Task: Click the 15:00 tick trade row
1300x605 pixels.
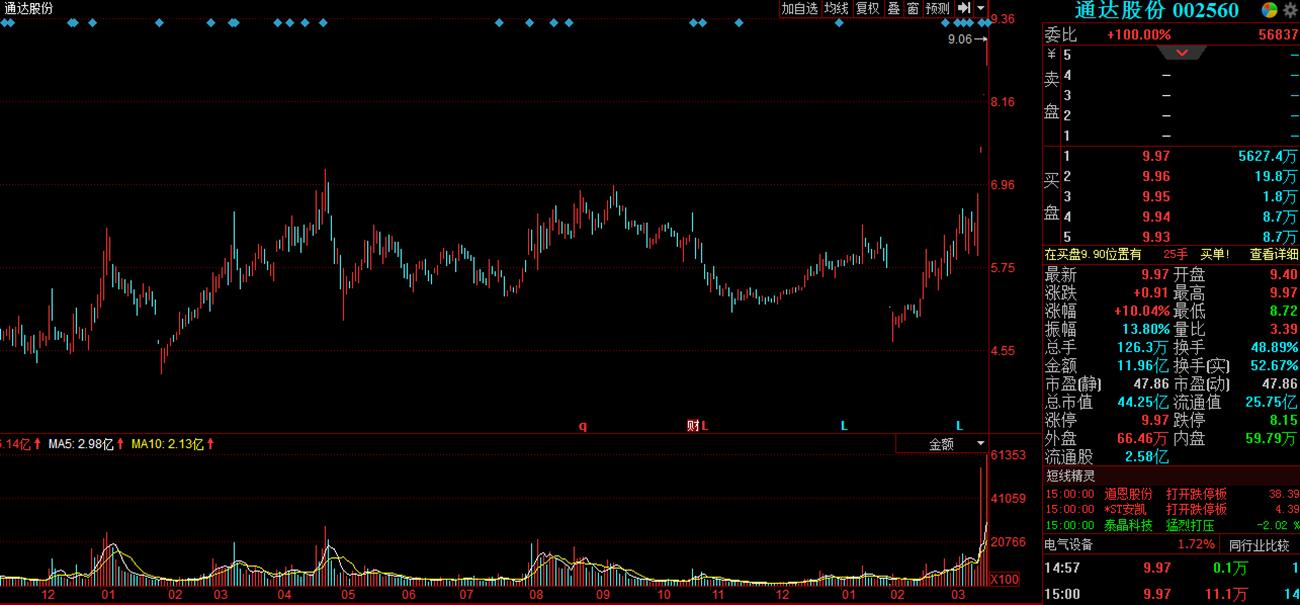Action: point(1171,594)
